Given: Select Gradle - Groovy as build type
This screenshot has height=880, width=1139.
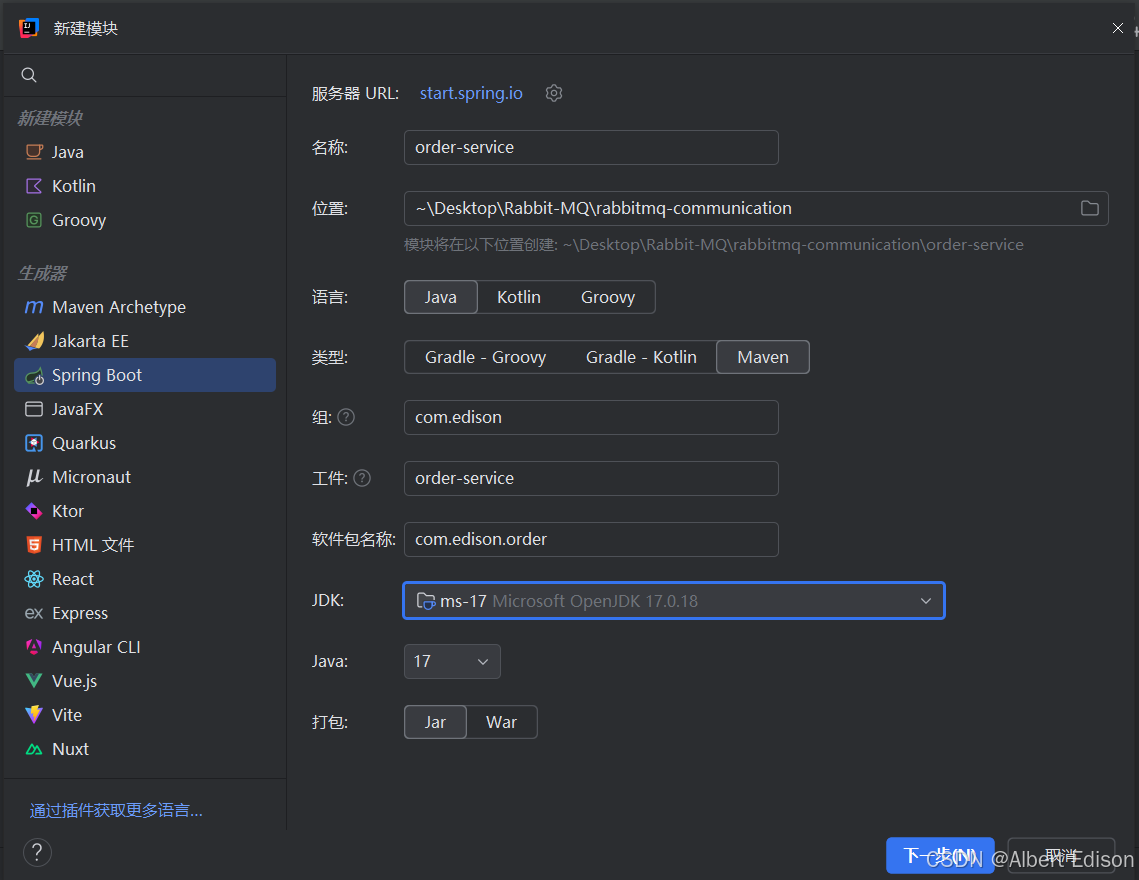Looking at the screenshot, I should tap(485, 358).
